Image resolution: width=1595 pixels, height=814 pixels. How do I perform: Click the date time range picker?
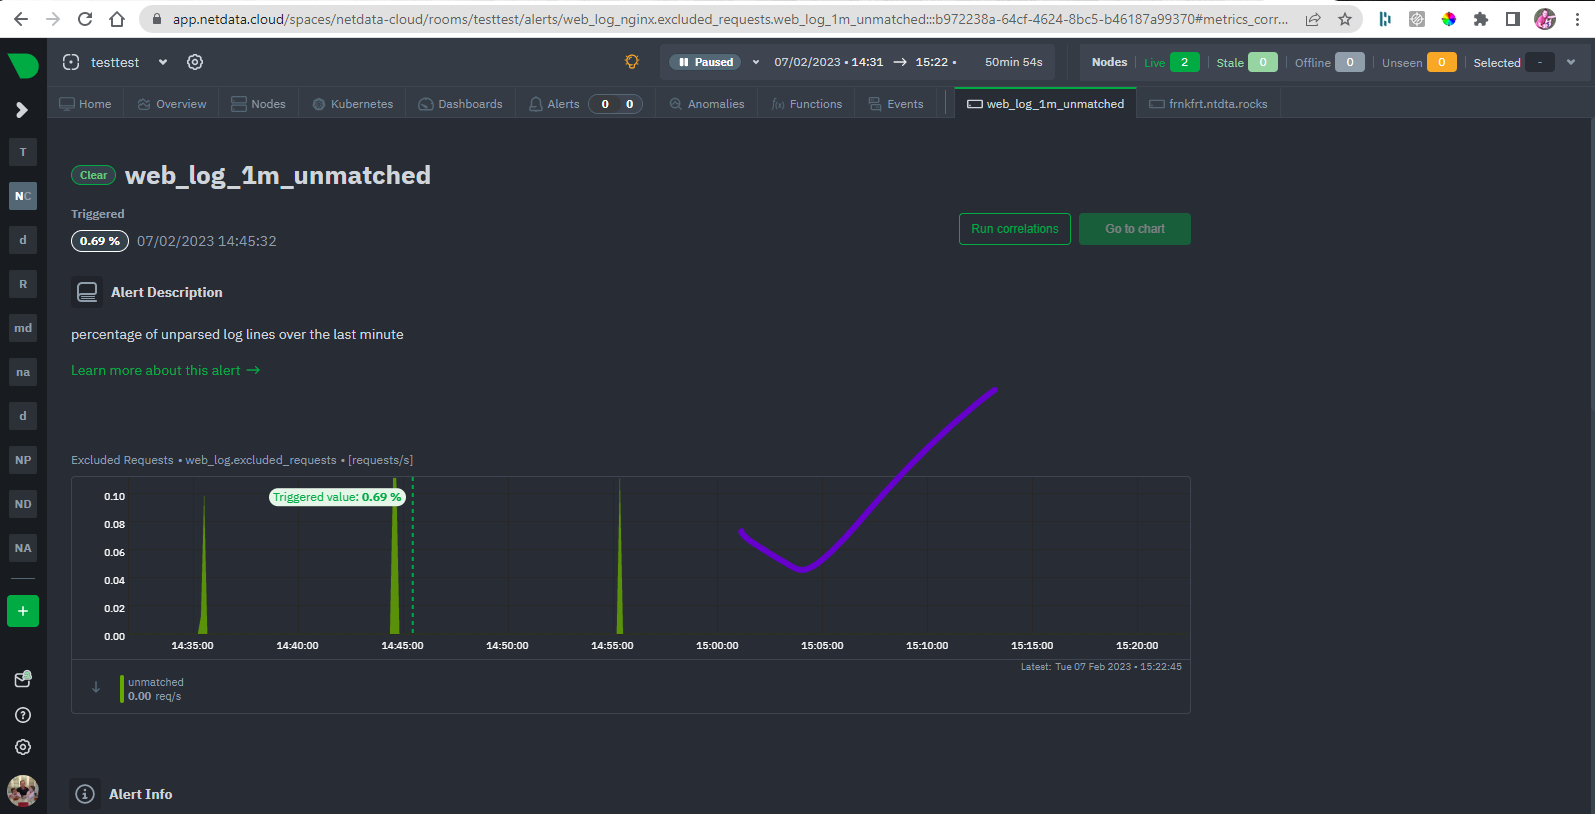865,62
